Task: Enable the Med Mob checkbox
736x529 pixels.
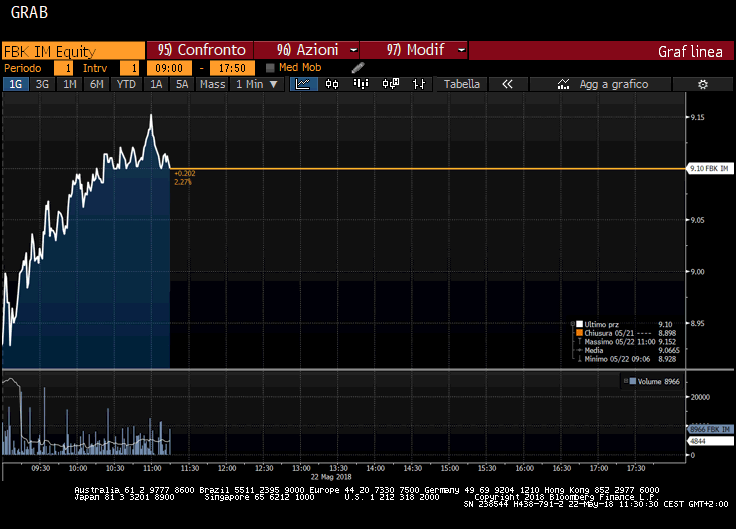Action: coord(270,68)
